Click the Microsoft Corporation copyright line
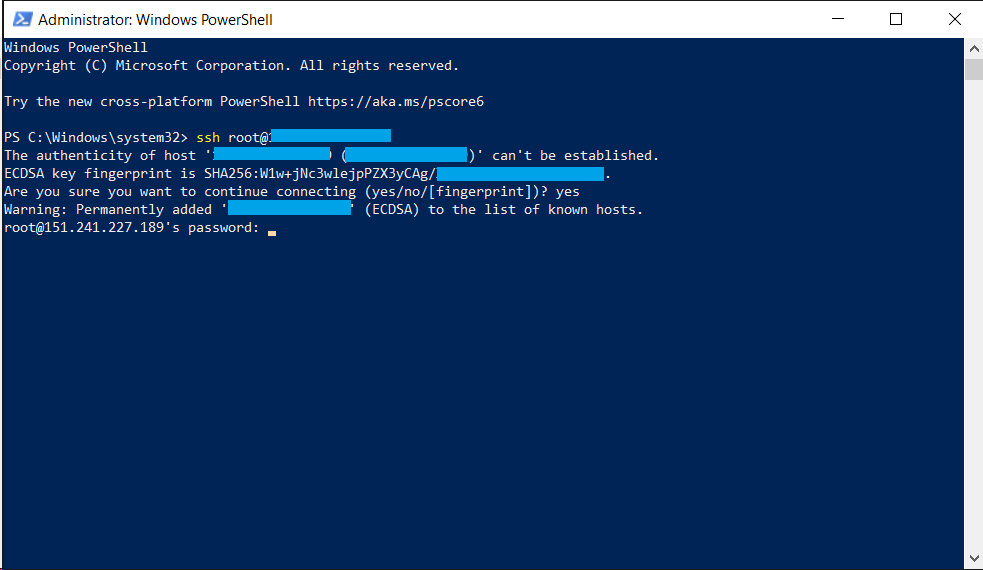This screenshot has height=570, width=983. pyautogui.click(x=231, y=66)
